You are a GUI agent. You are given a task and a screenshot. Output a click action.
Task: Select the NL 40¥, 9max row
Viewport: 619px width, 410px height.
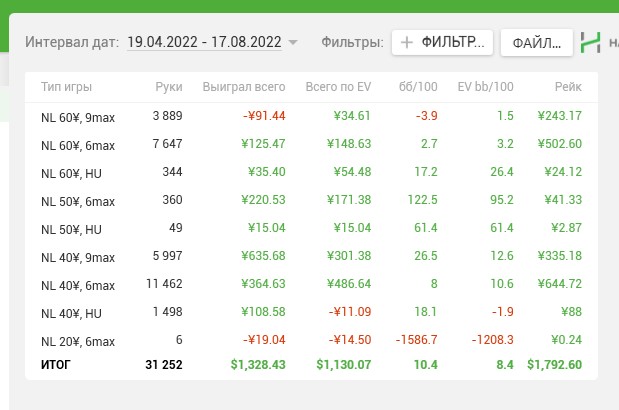click(x=311, y=256)
